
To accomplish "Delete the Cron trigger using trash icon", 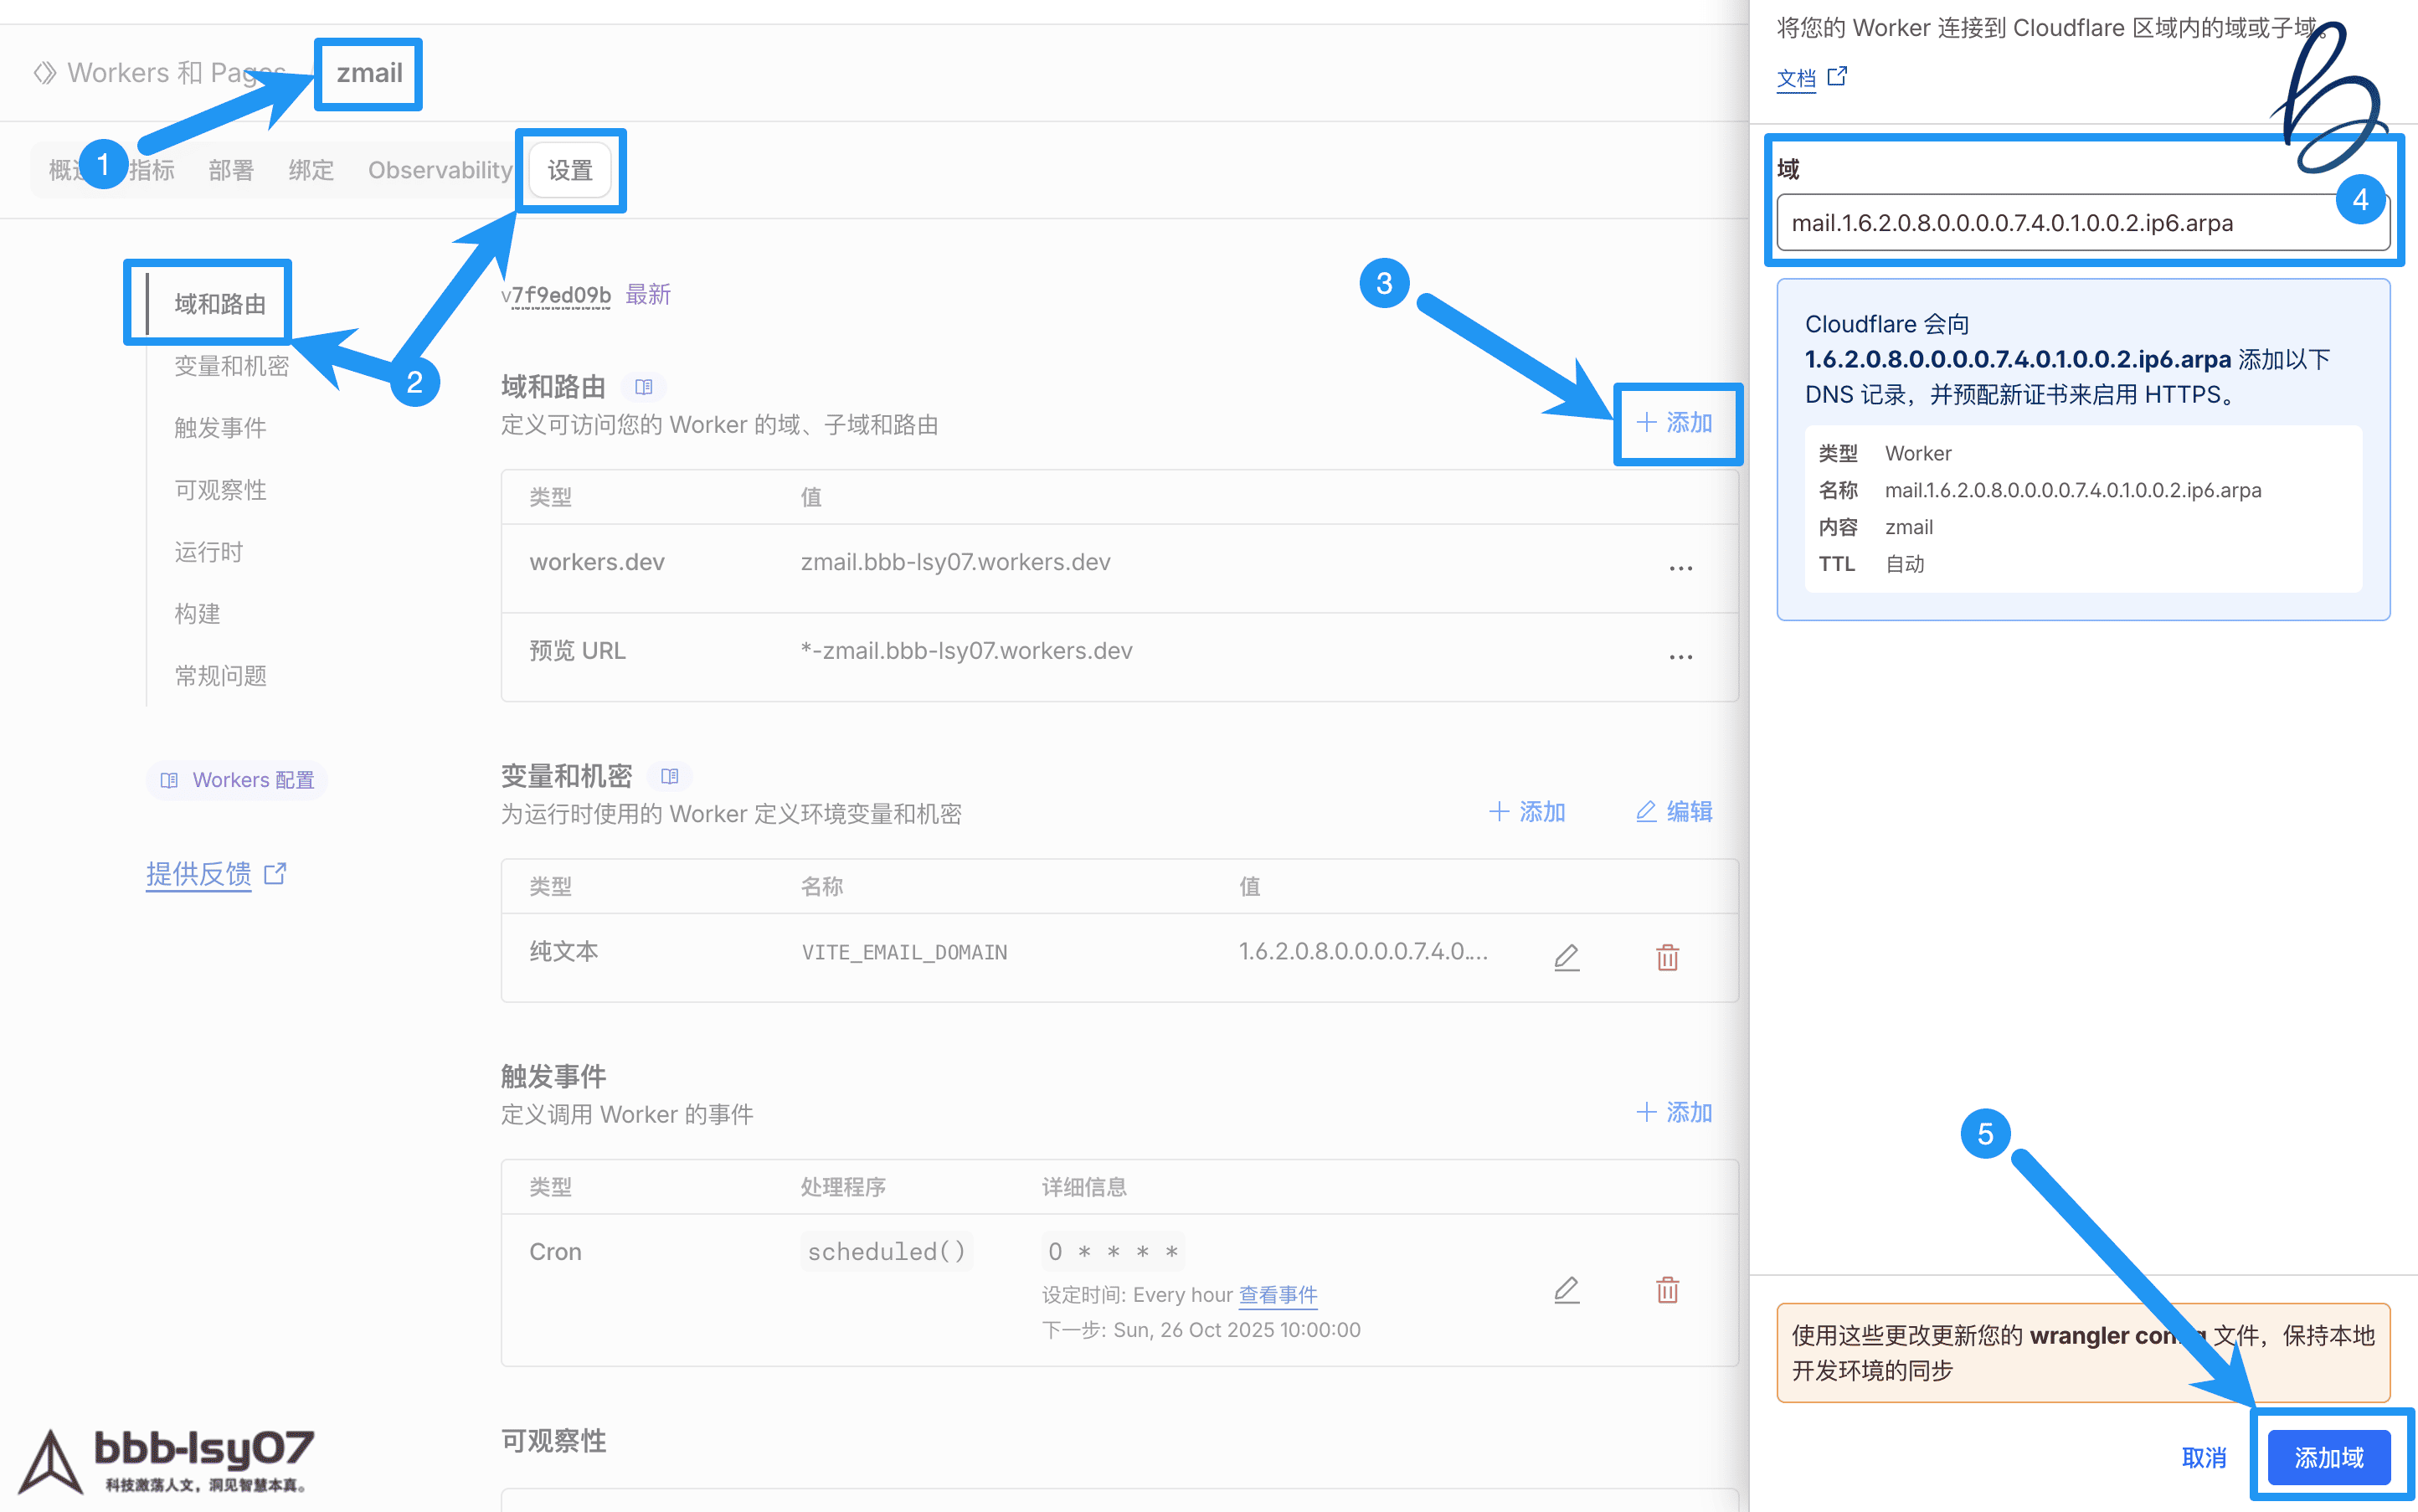I will click(1667, 1290).
